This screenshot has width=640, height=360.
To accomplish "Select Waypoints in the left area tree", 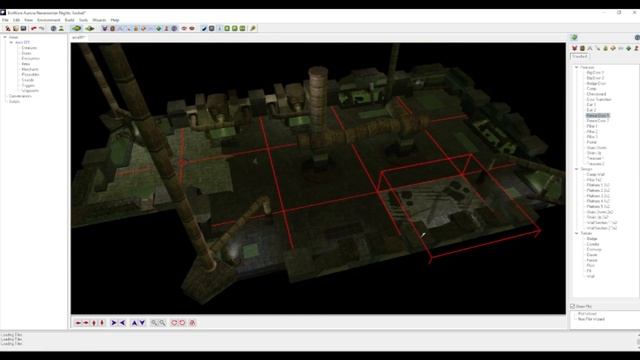I will click(30, 91).
